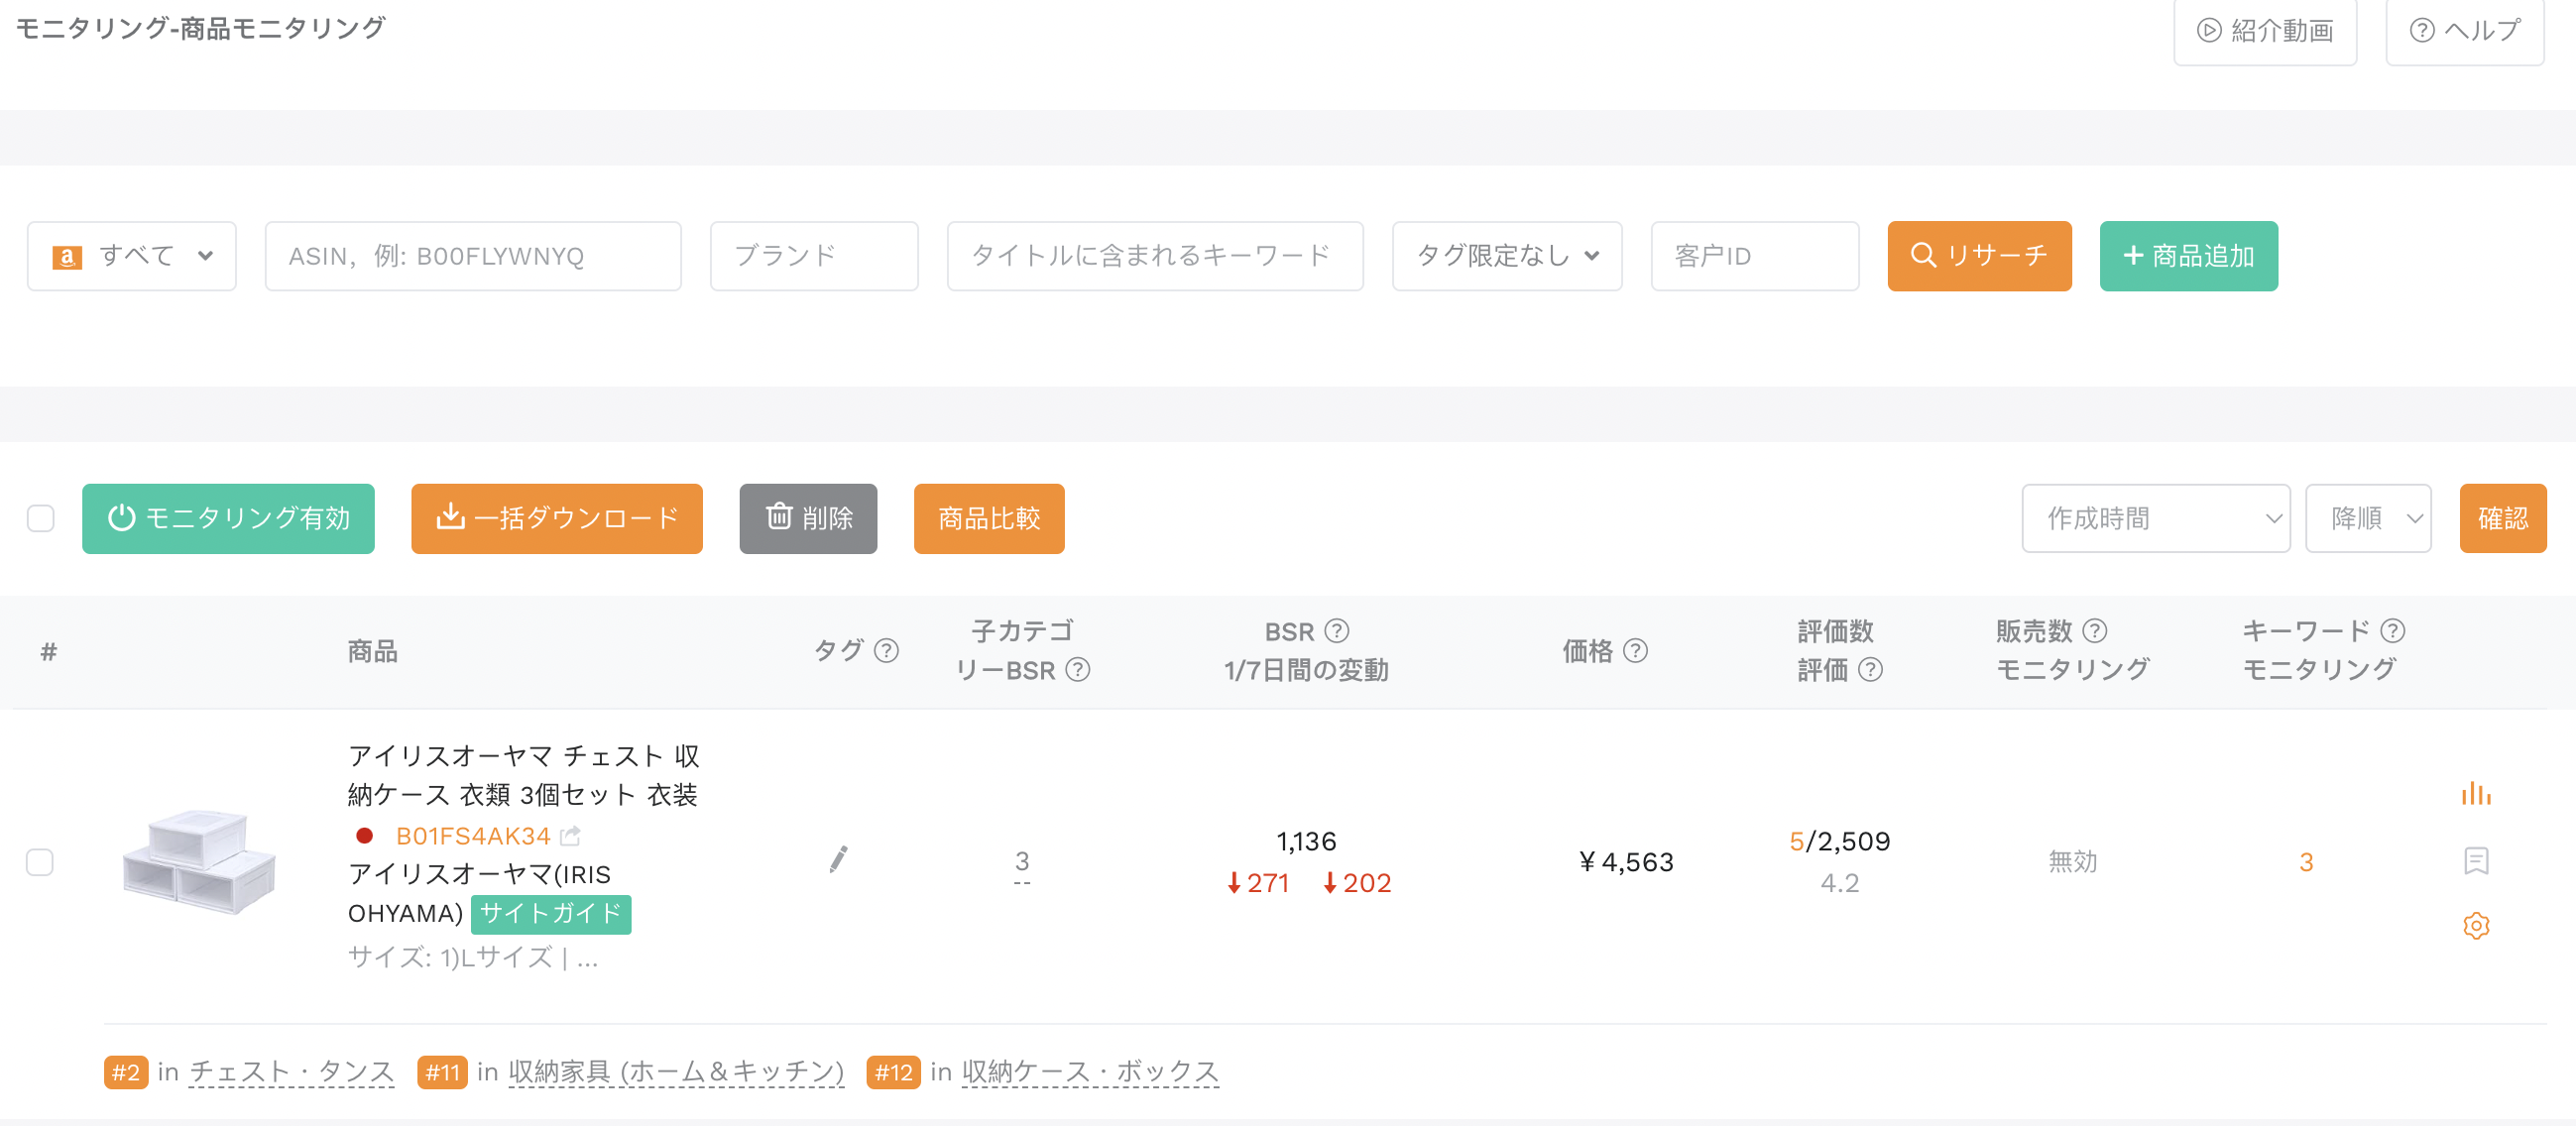The width and height of the screenshot is (2576, 1126).
Task: Open the orange gear settings icon
Action: [x=2476, y=925]
